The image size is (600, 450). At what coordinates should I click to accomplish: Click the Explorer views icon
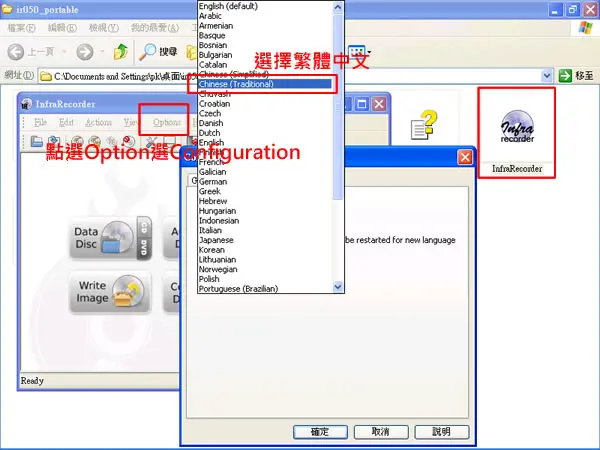(357, 51)
